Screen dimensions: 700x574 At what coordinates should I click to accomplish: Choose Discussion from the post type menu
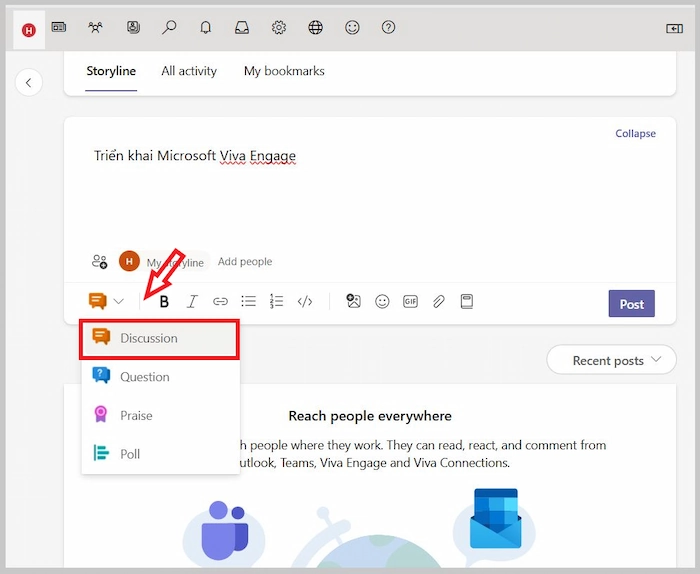[159, 339]
